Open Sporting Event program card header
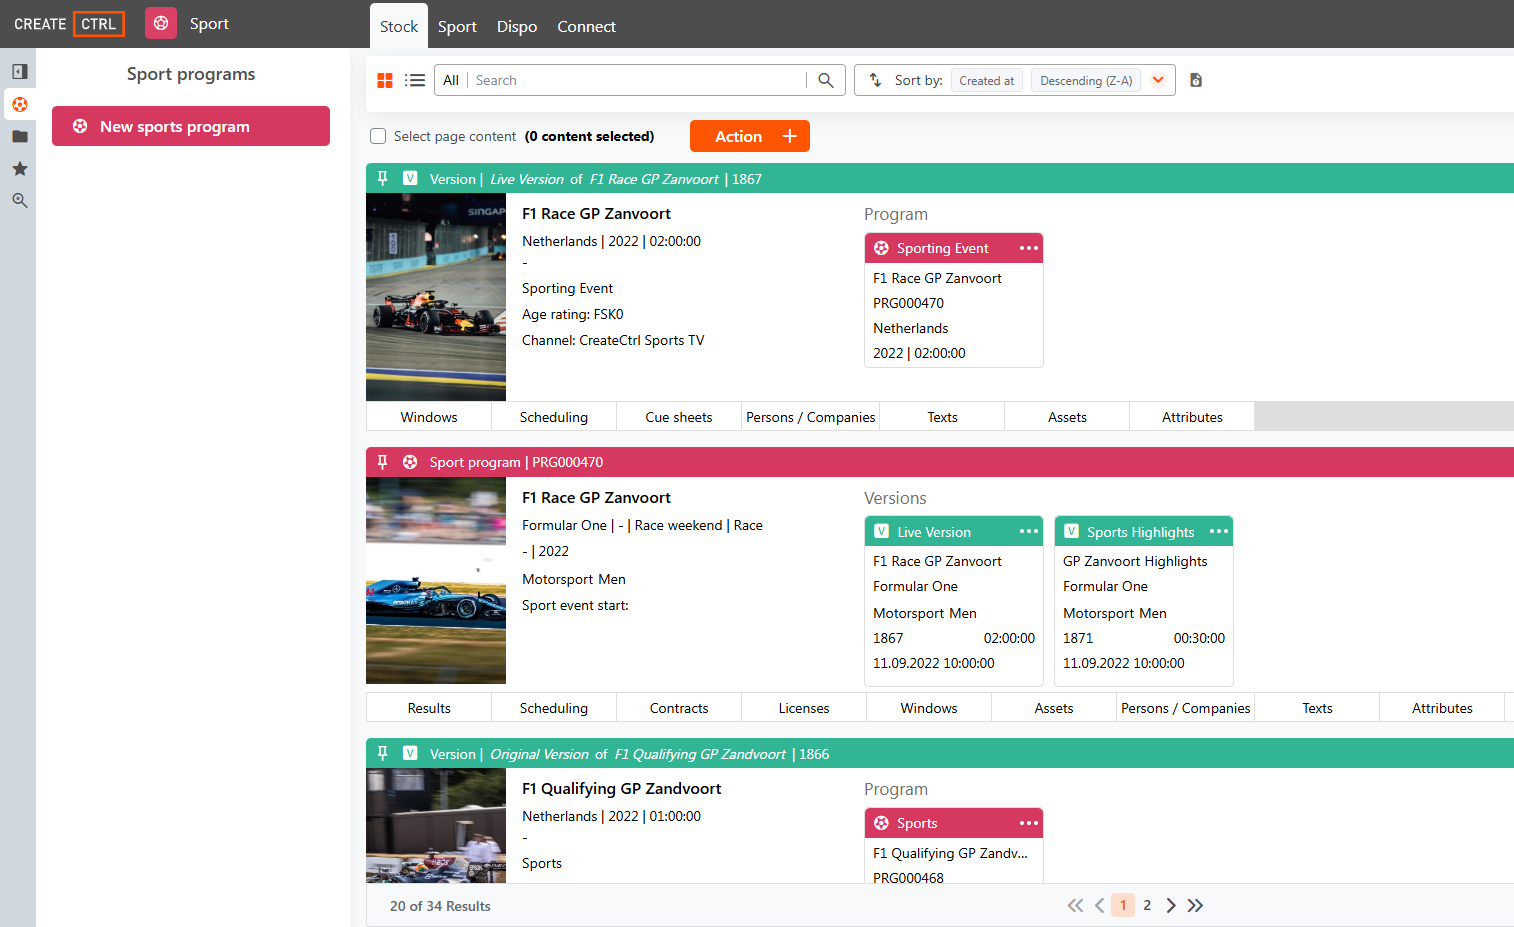Screen dimensions: 1514x927 pos(954,248)
